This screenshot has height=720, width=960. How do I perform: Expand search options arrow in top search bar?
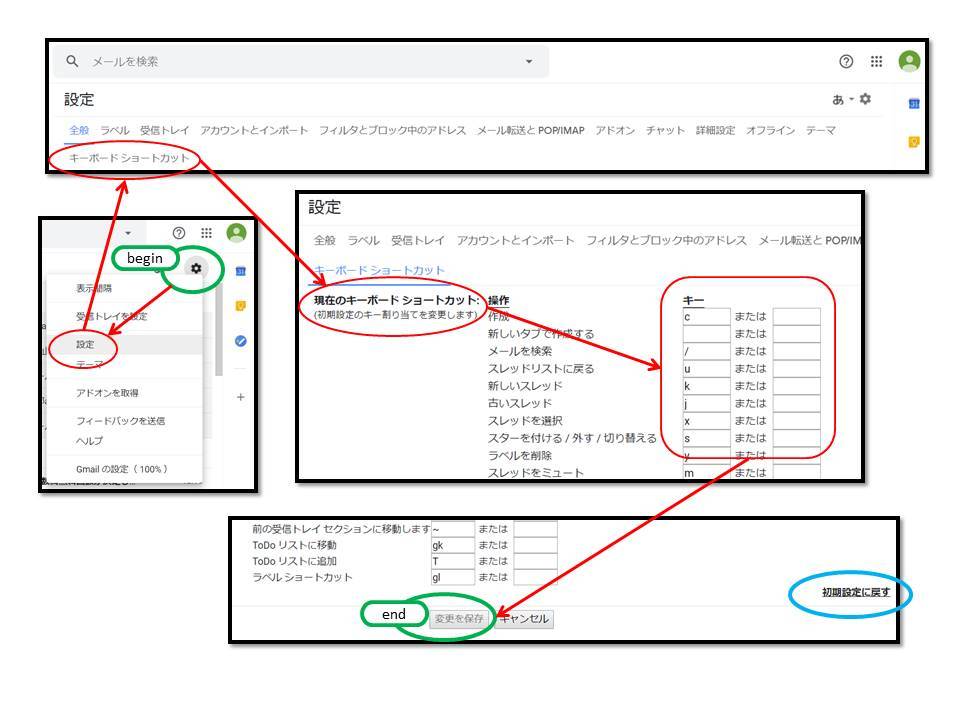529,61
